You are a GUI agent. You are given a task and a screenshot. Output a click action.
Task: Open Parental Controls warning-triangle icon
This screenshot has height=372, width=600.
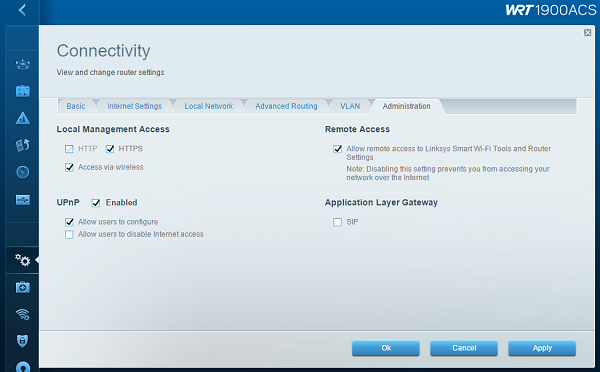[23, 118]
